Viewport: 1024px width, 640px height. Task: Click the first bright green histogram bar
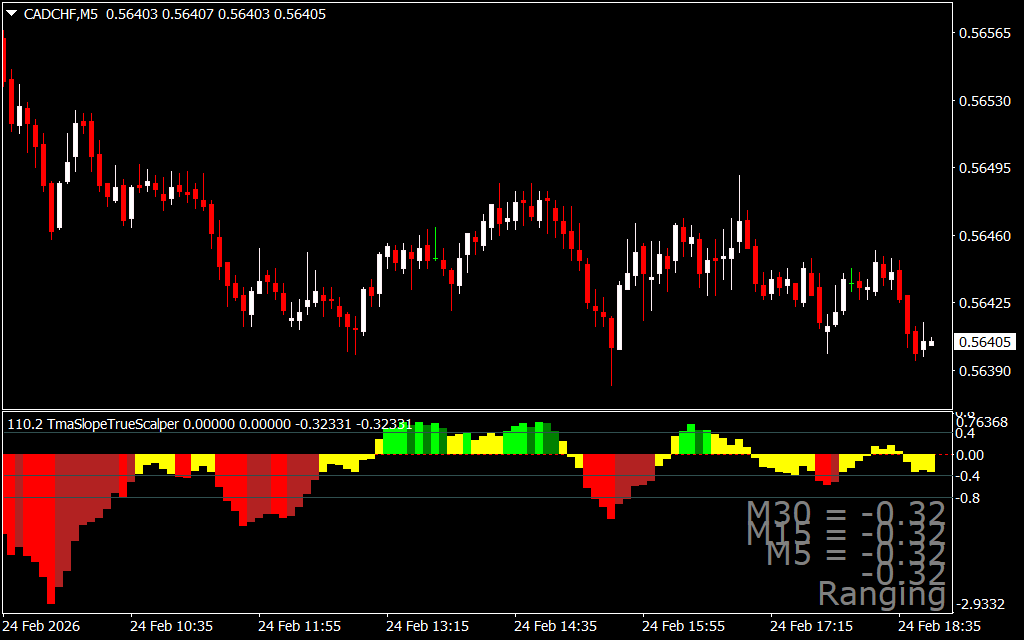tap(391, 442)
